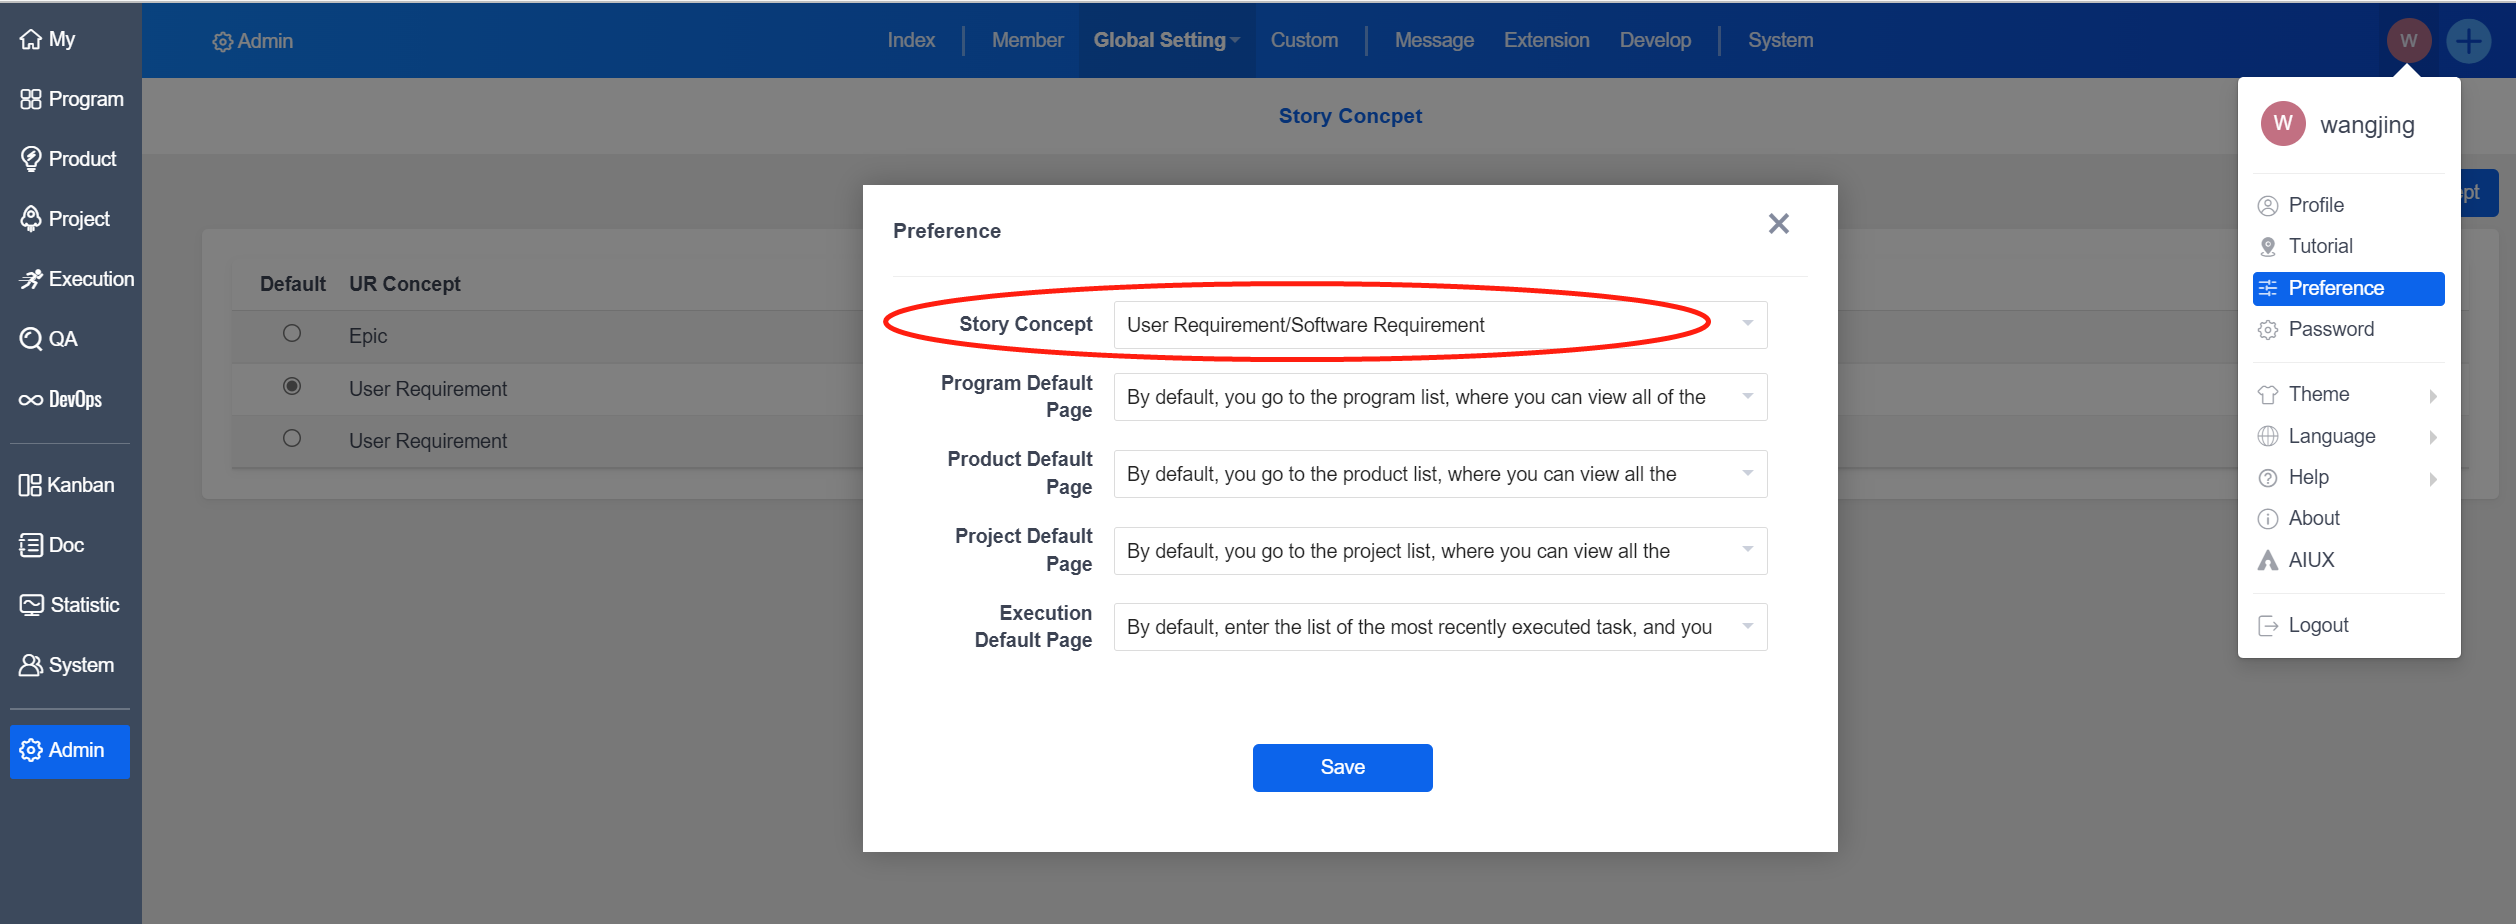Open the Story Concept dropdown
The image size is (2516, 924).
1439,325
